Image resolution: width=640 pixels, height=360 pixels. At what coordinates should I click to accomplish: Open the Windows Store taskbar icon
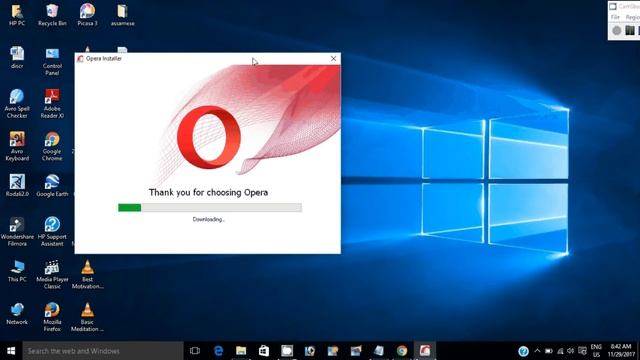pos(264,351)
